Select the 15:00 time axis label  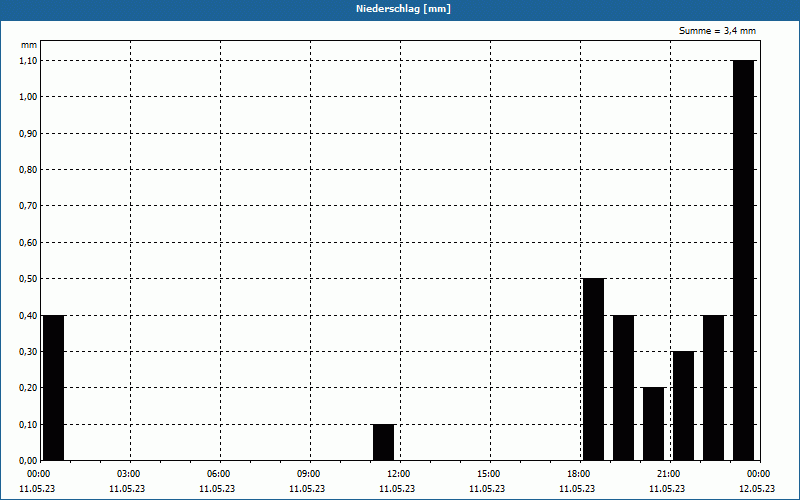489,474
